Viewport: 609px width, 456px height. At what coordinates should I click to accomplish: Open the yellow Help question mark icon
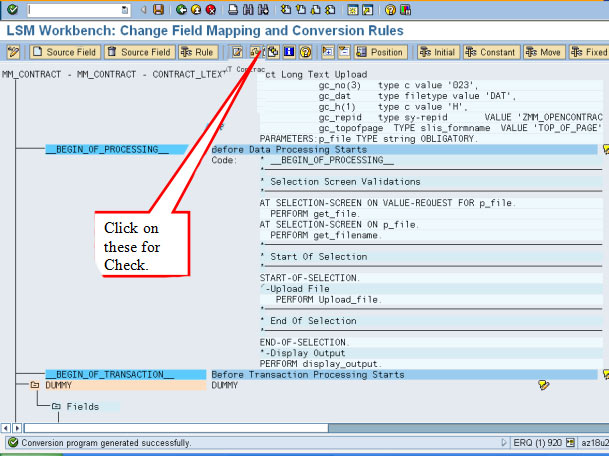click(390, 9)
